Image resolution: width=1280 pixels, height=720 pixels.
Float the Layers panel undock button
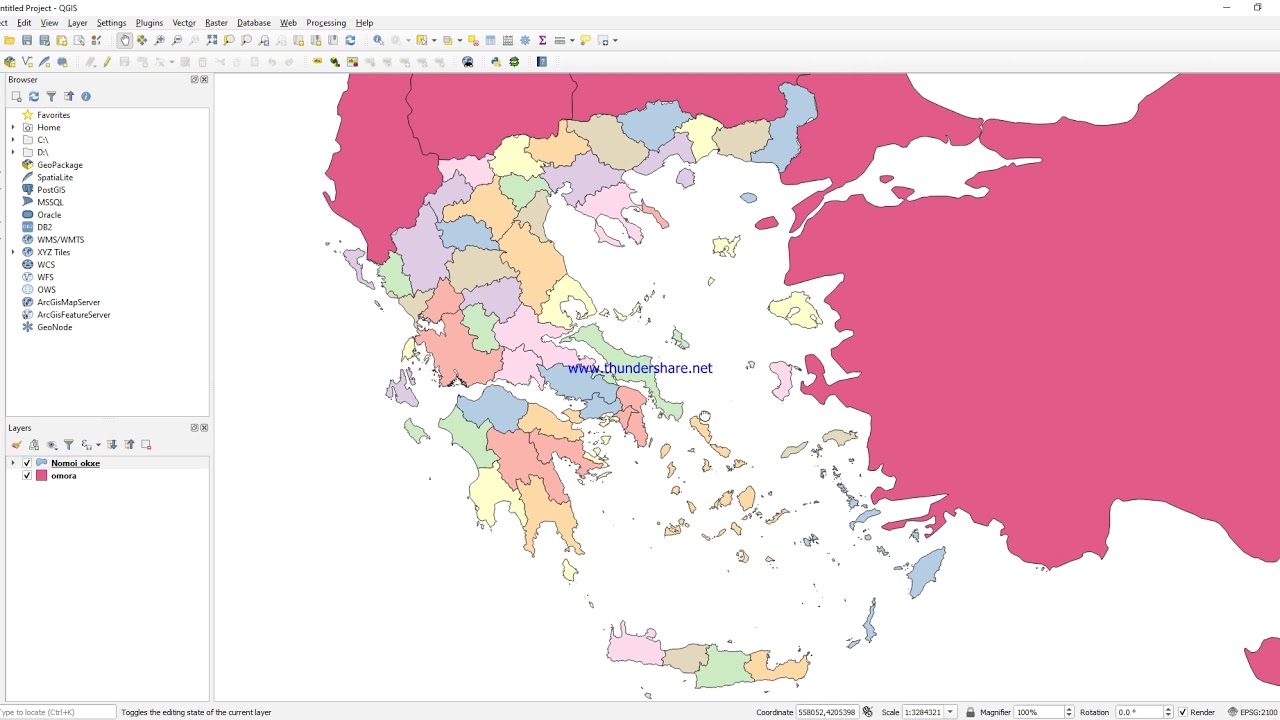point(194,428)
